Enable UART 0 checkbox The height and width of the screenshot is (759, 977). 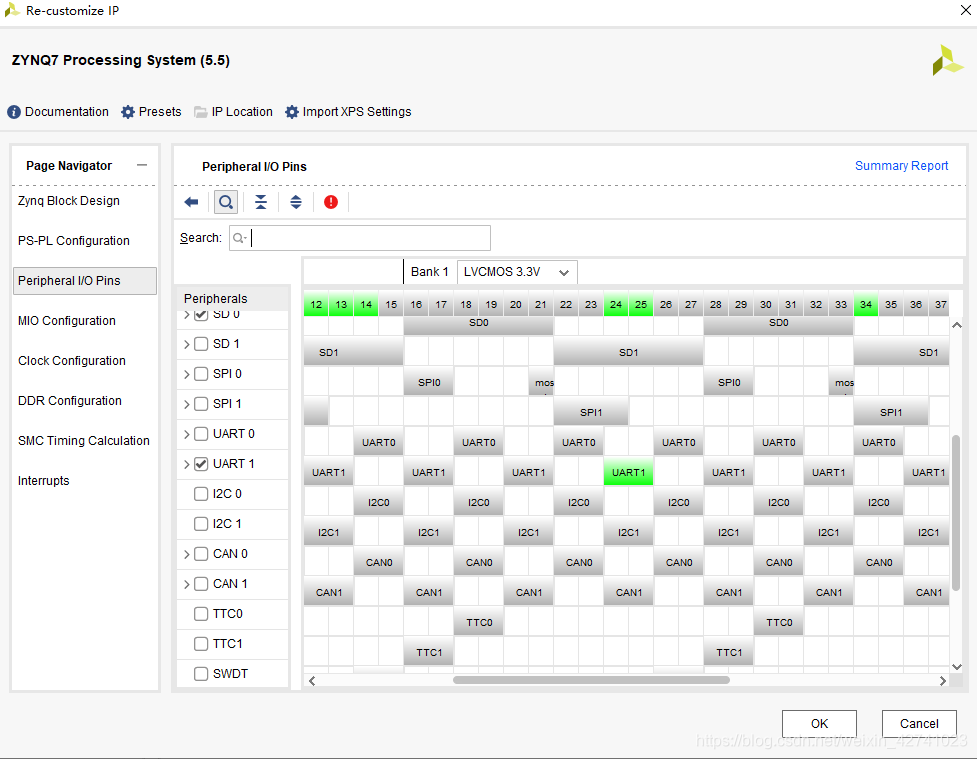pos(201,434)
